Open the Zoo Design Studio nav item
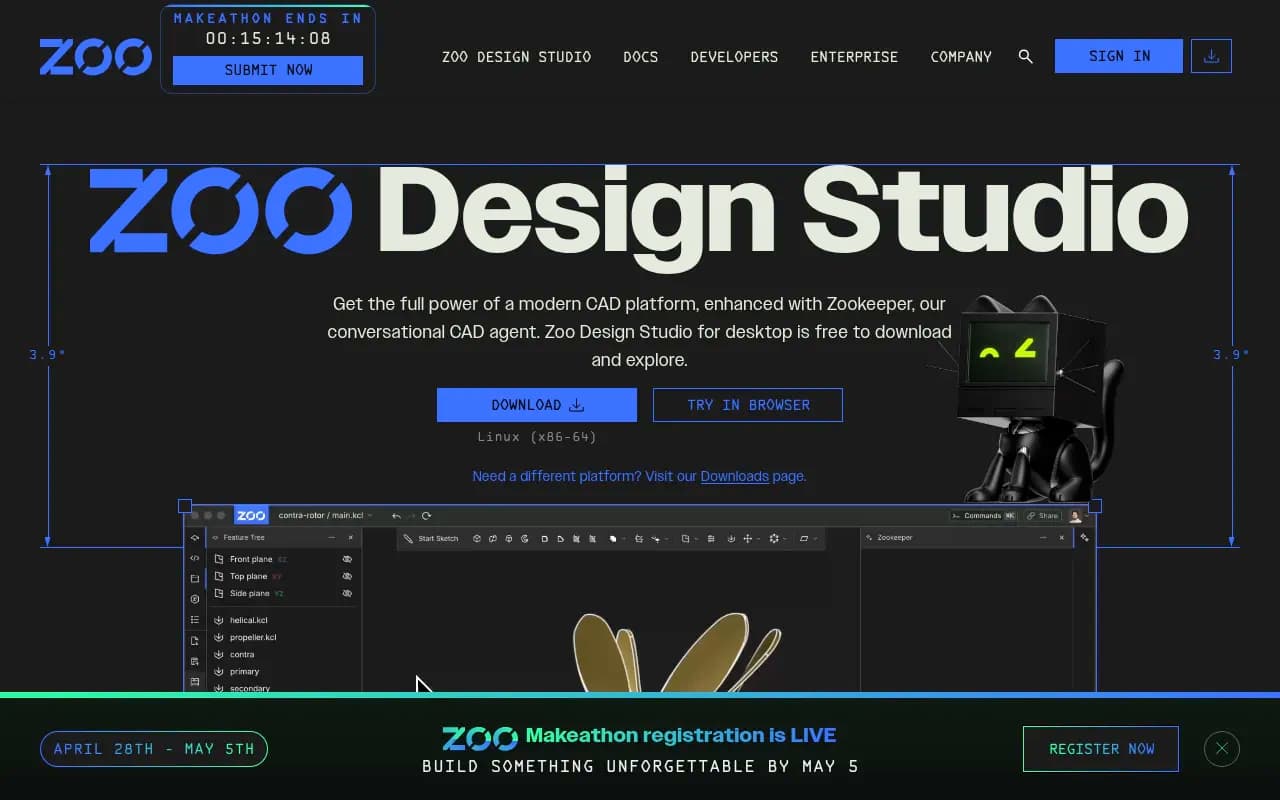Viewport: 1280px width, 800px height. (x=516, y=57)
